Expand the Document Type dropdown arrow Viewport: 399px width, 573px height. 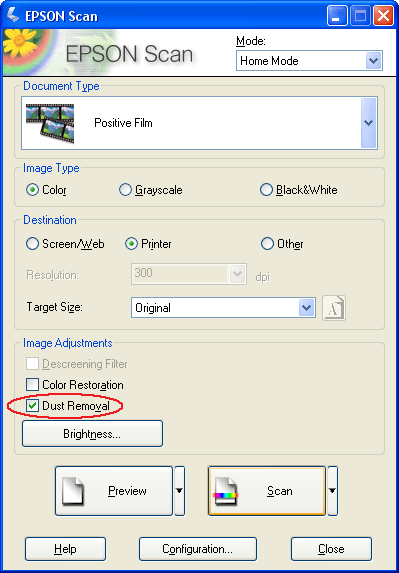[369, 123]
